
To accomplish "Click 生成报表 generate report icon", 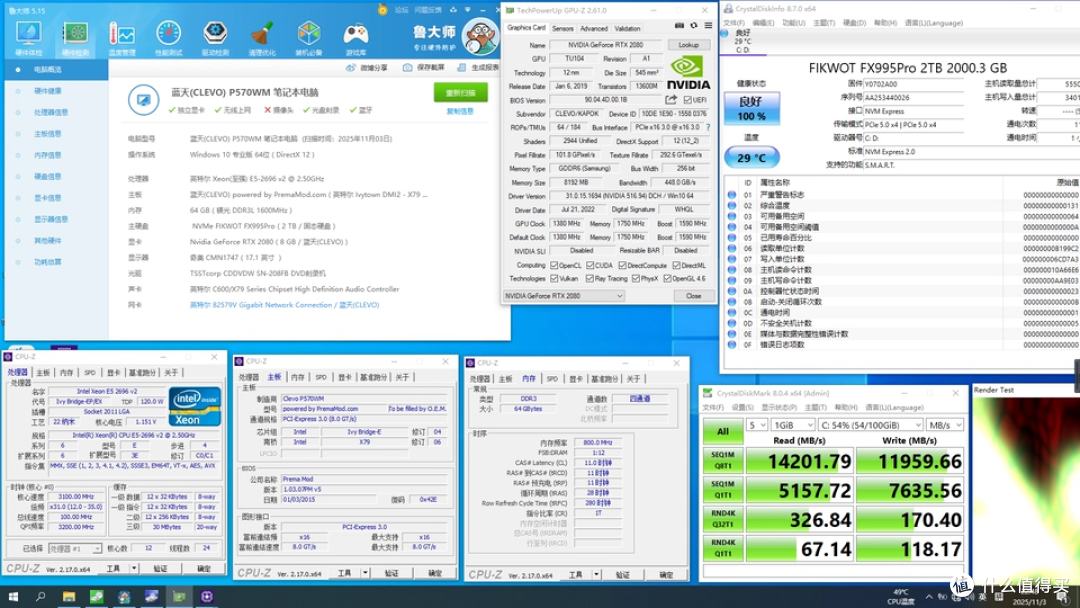I will [x=462, y=67].
